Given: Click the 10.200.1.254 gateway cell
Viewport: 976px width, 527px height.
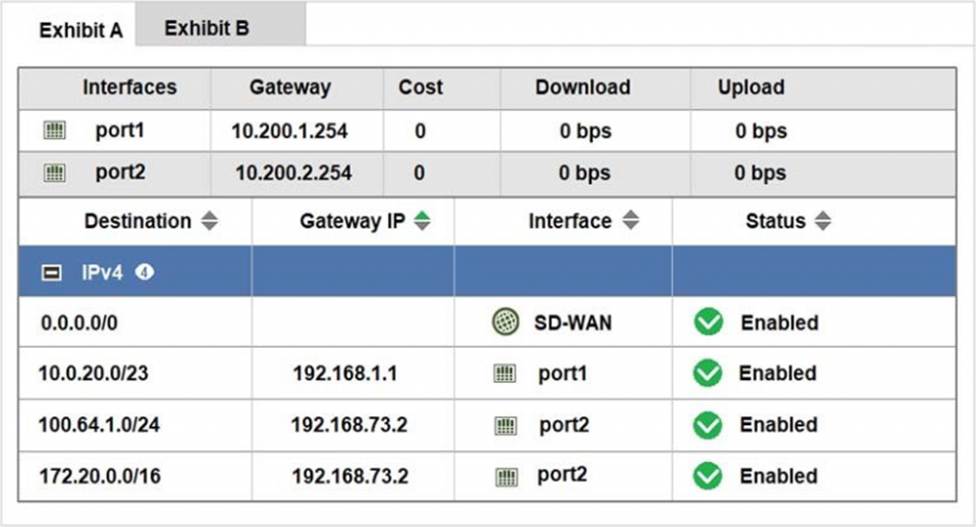Looking at the screenshot, I should point(289,131).
